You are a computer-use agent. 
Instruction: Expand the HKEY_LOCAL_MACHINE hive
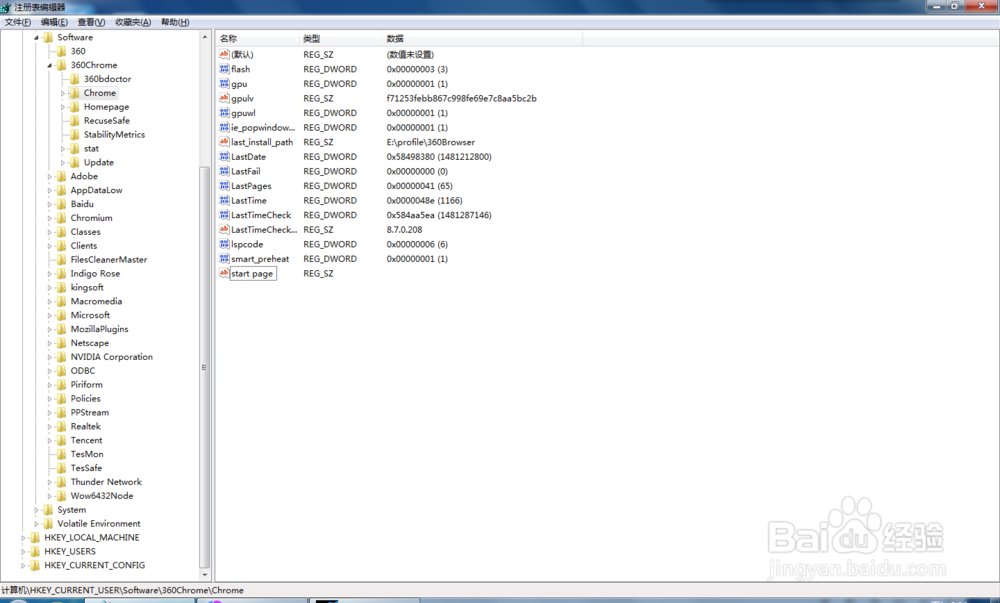coord(24,537)
